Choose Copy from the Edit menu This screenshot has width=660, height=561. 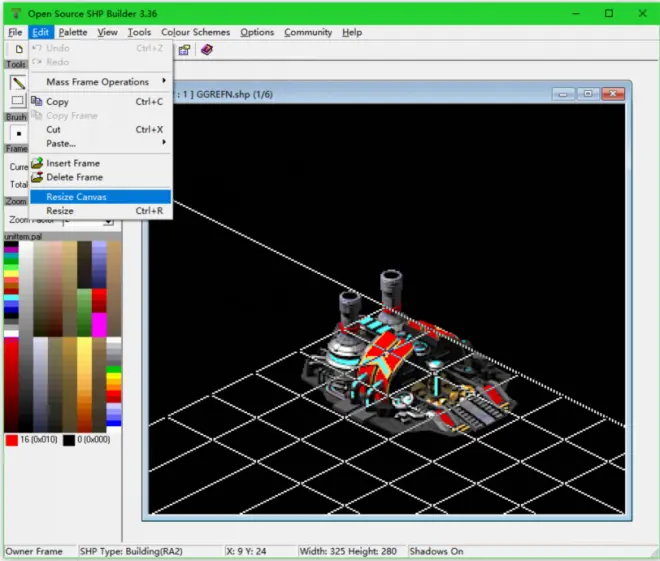[101, 101]
